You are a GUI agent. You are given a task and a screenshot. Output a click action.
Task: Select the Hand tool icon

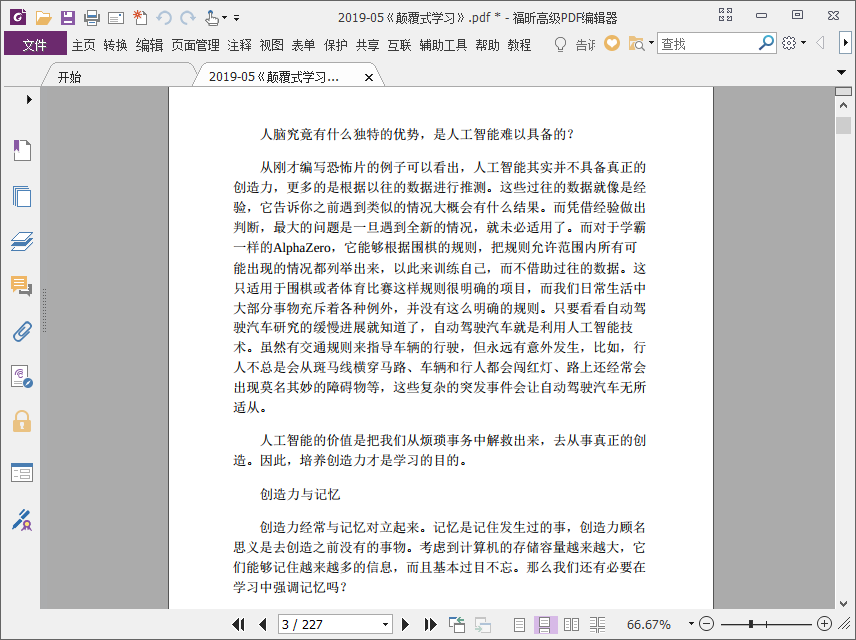pyautogui.click(x=212, y=18)
